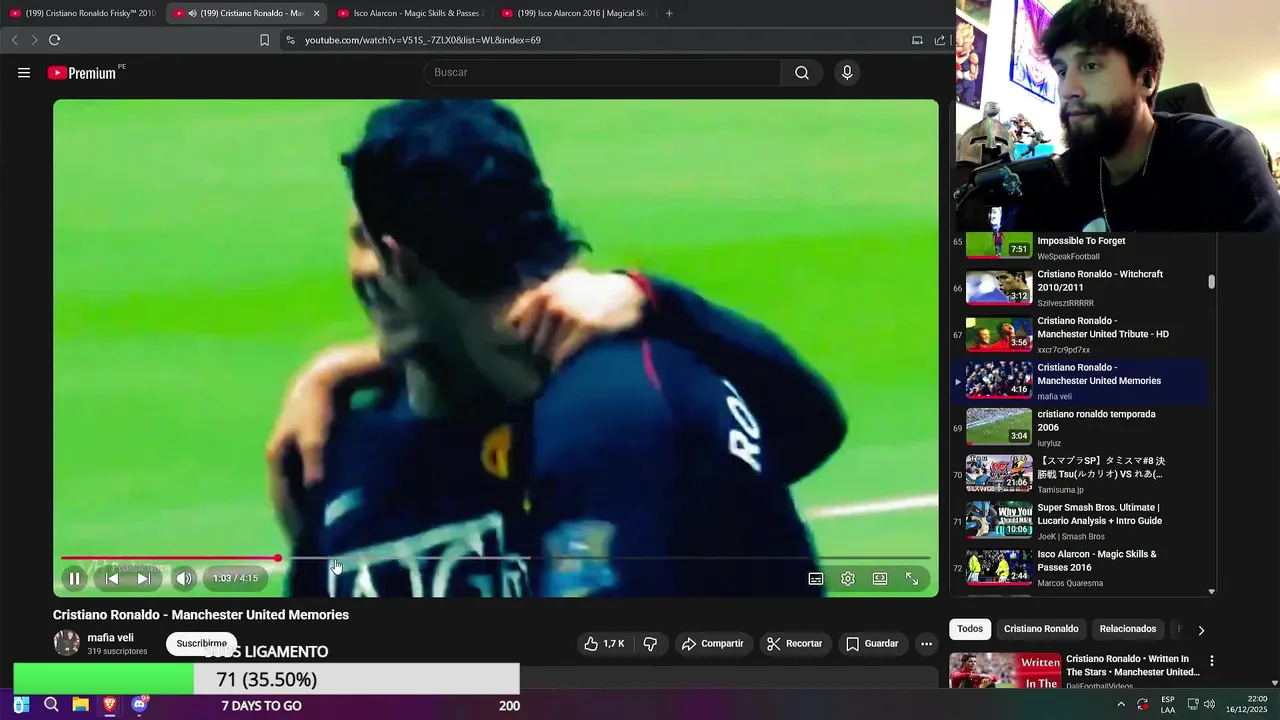The height and width of the screenshot is (720, 1280).
Task: Play the Tamisuma.jp playlist video
Action: click(x=1078, y=475)
